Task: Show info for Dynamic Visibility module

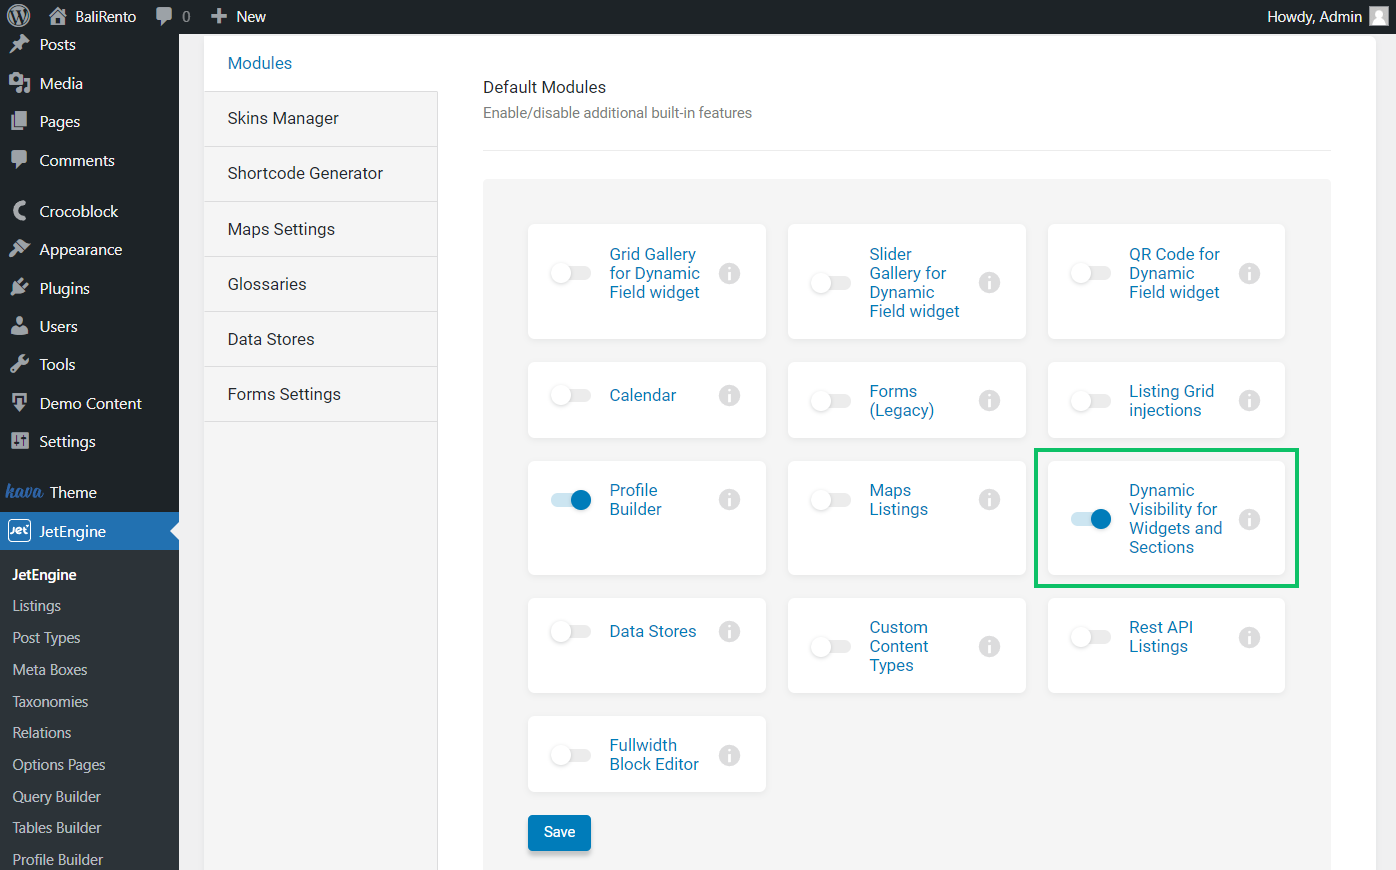Action: coord(1249,519)
